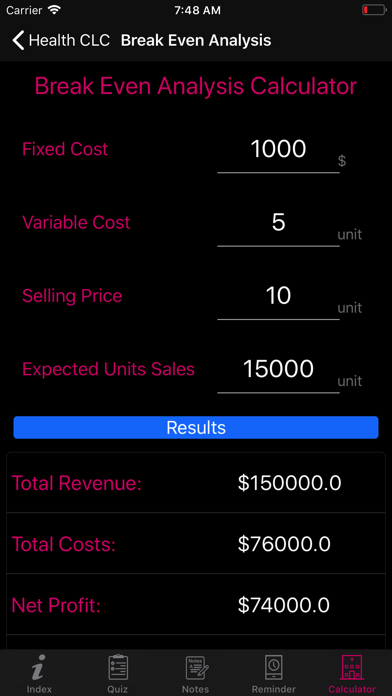The height and width of the screenshot is (696, 392).
Task: Tap the Break Even Analysis navigation title
Action: 196,40
